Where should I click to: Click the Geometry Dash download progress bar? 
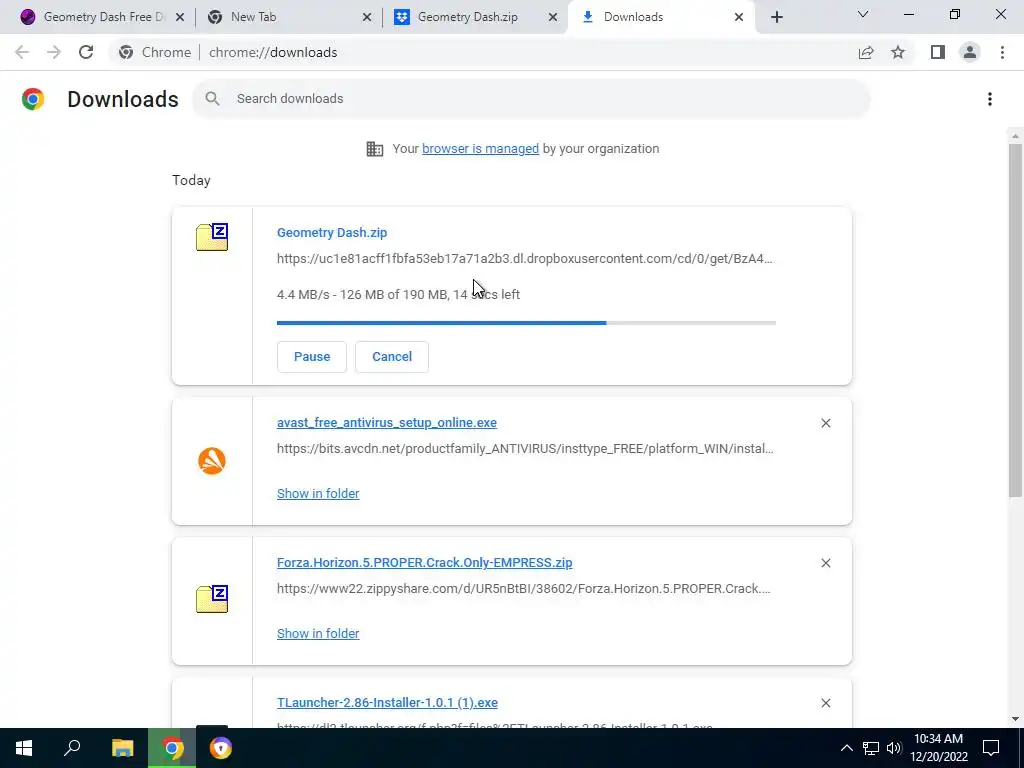(526, 323)
